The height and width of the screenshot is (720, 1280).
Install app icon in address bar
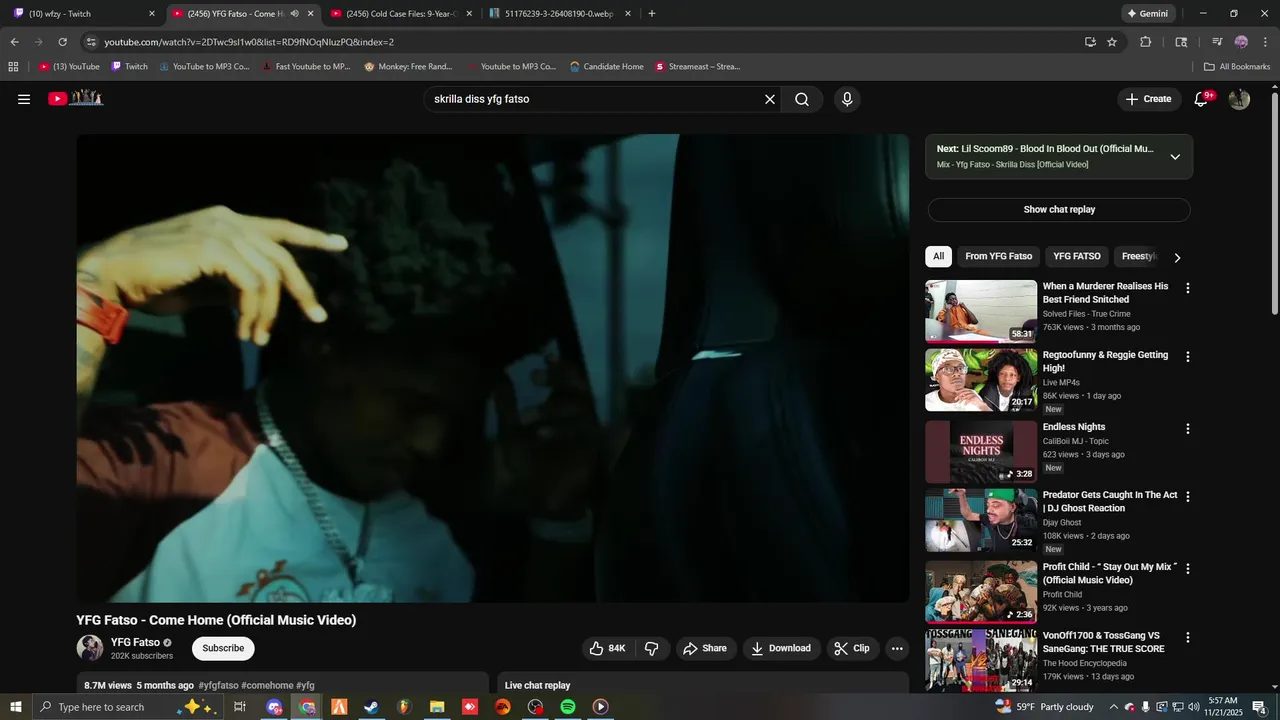1090,42
